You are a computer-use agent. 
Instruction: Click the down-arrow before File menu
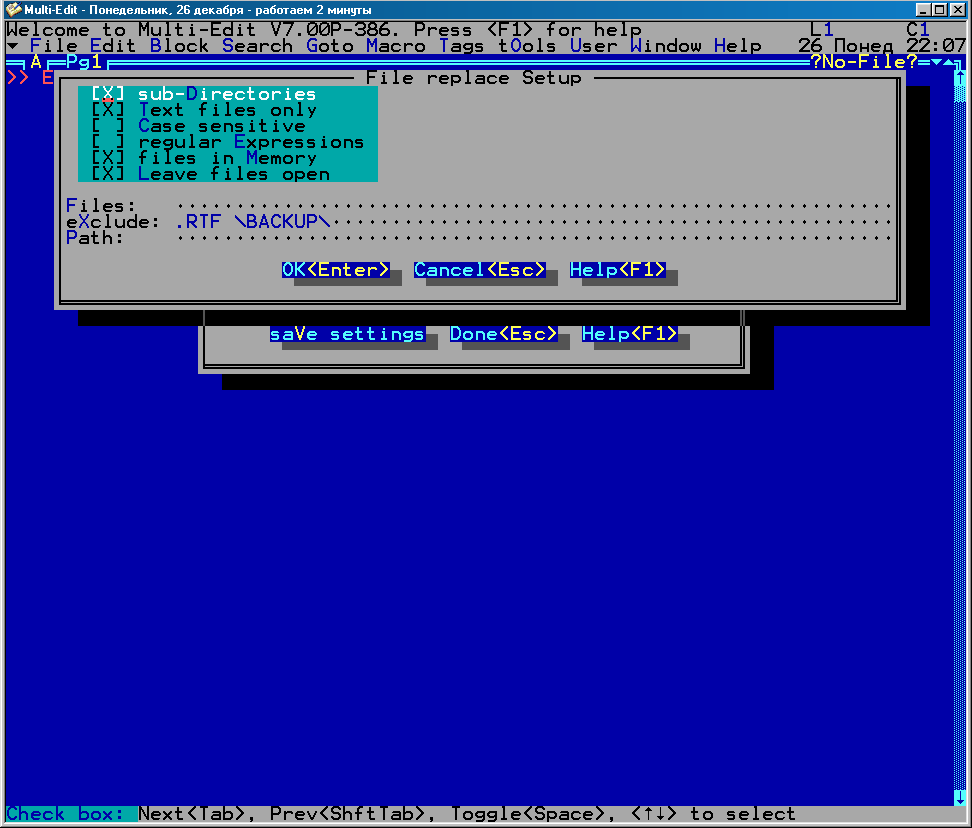pos(12,46)
